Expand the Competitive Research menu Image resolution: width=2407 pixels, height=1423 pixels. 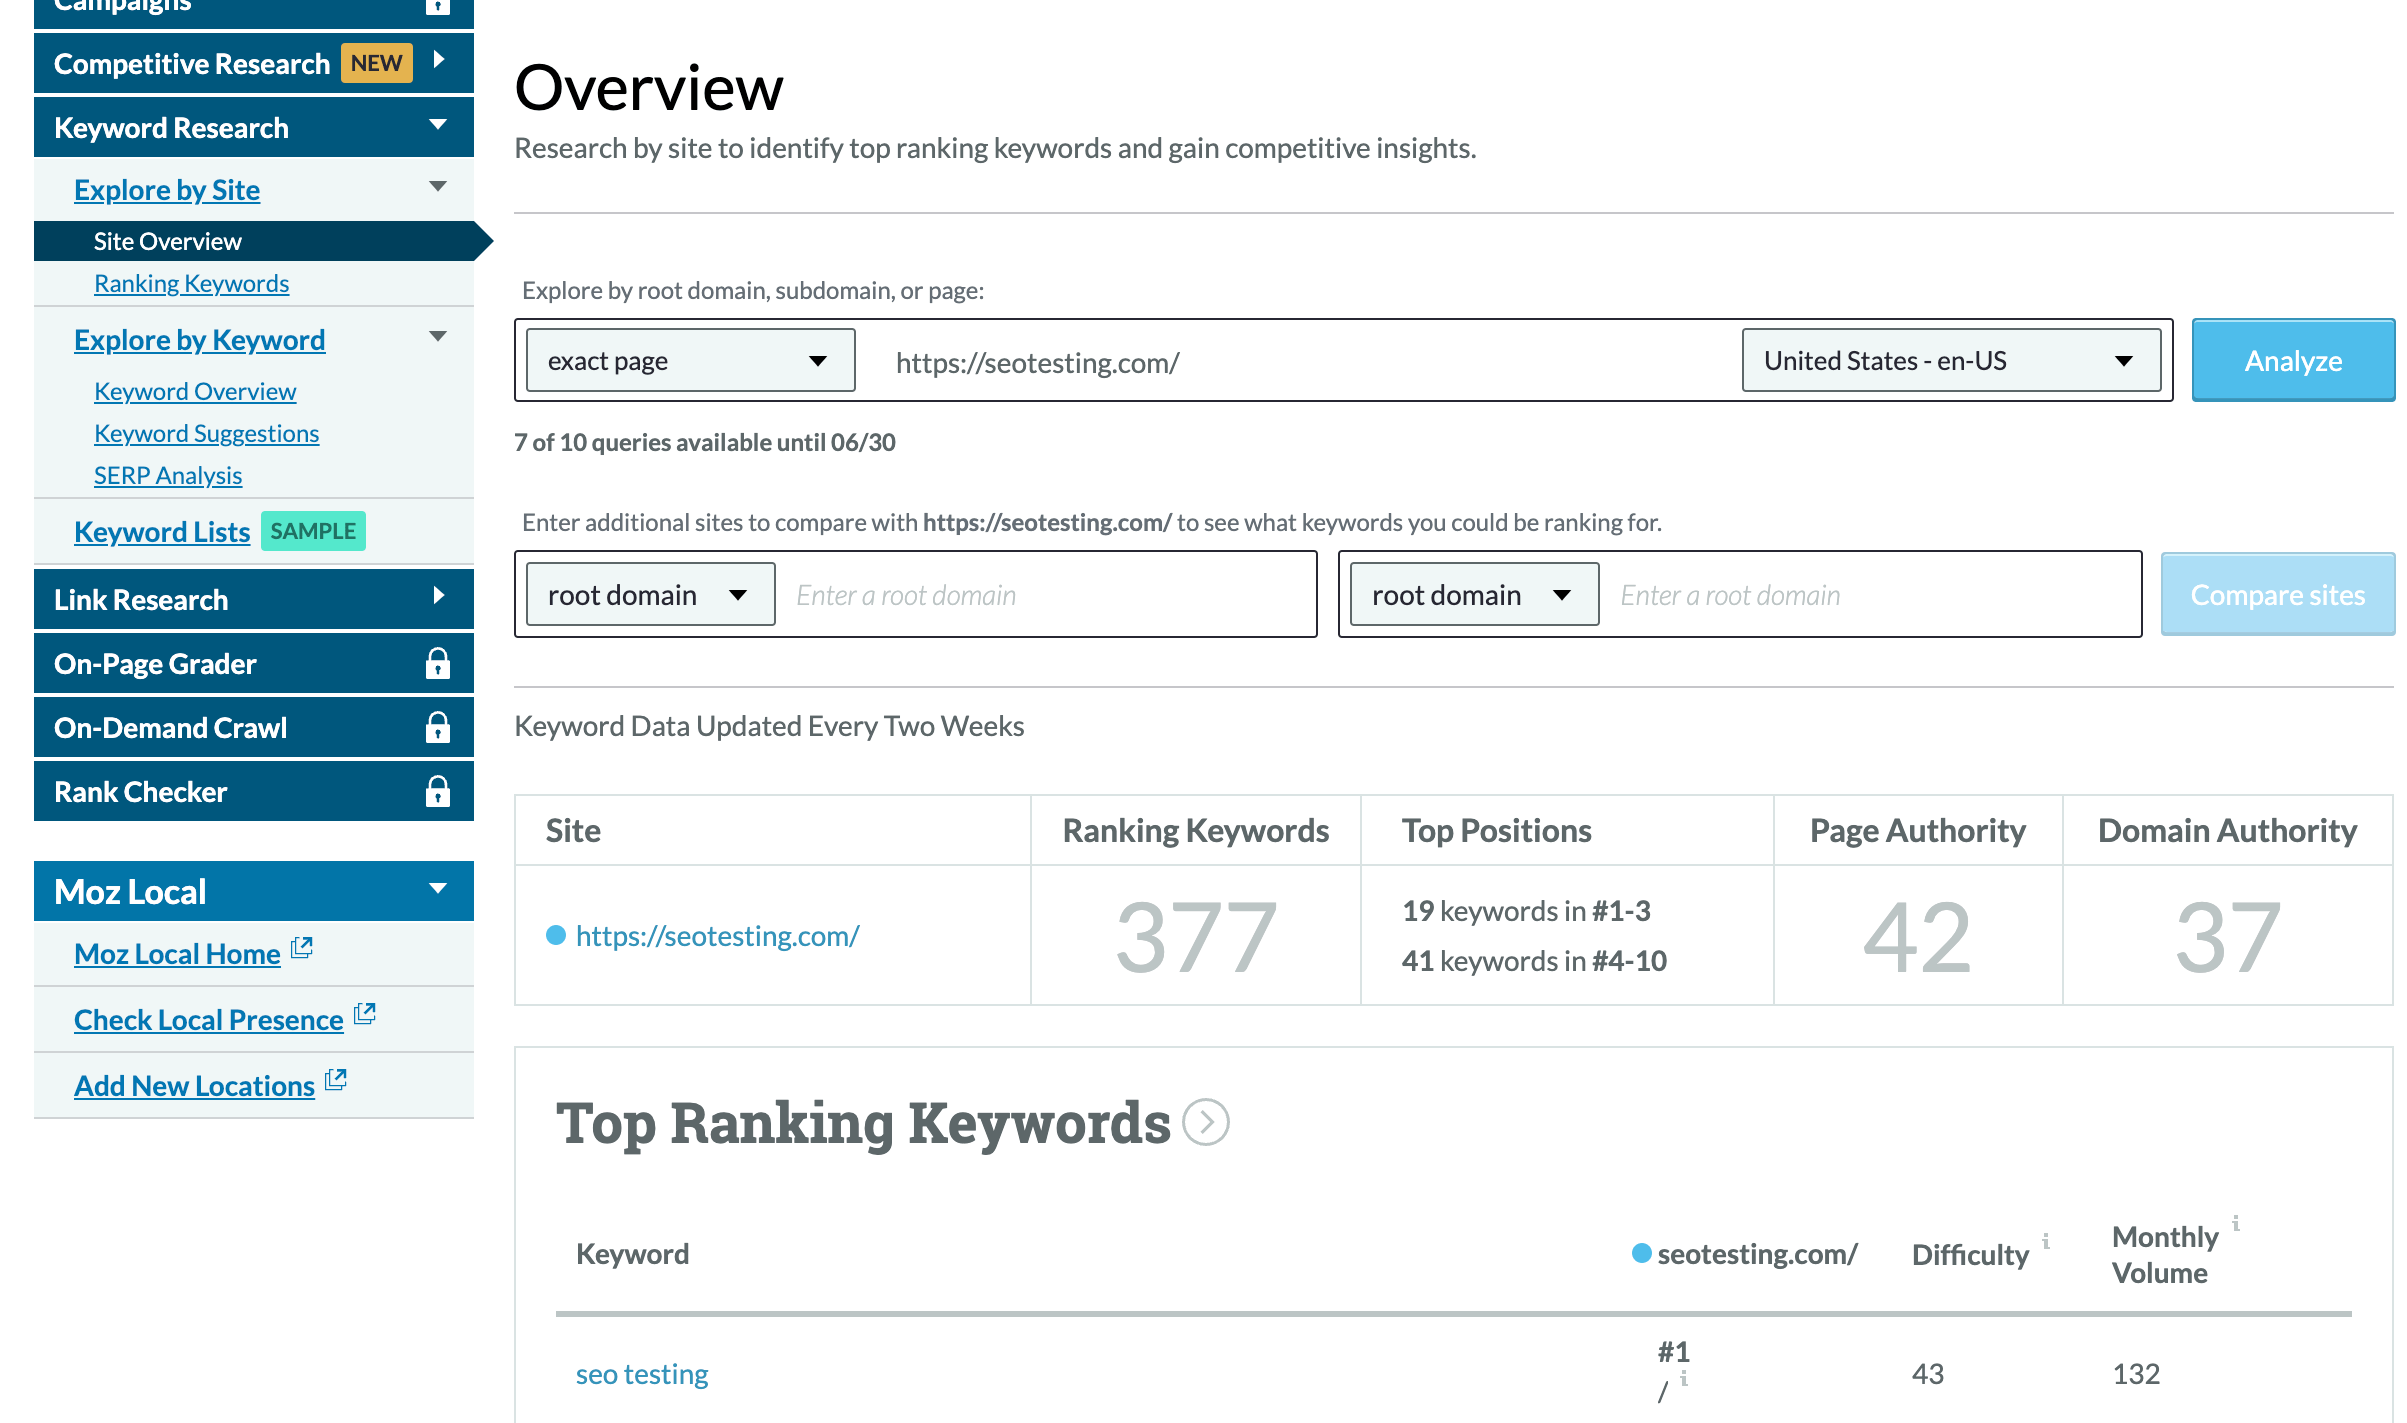coord(438,61)
